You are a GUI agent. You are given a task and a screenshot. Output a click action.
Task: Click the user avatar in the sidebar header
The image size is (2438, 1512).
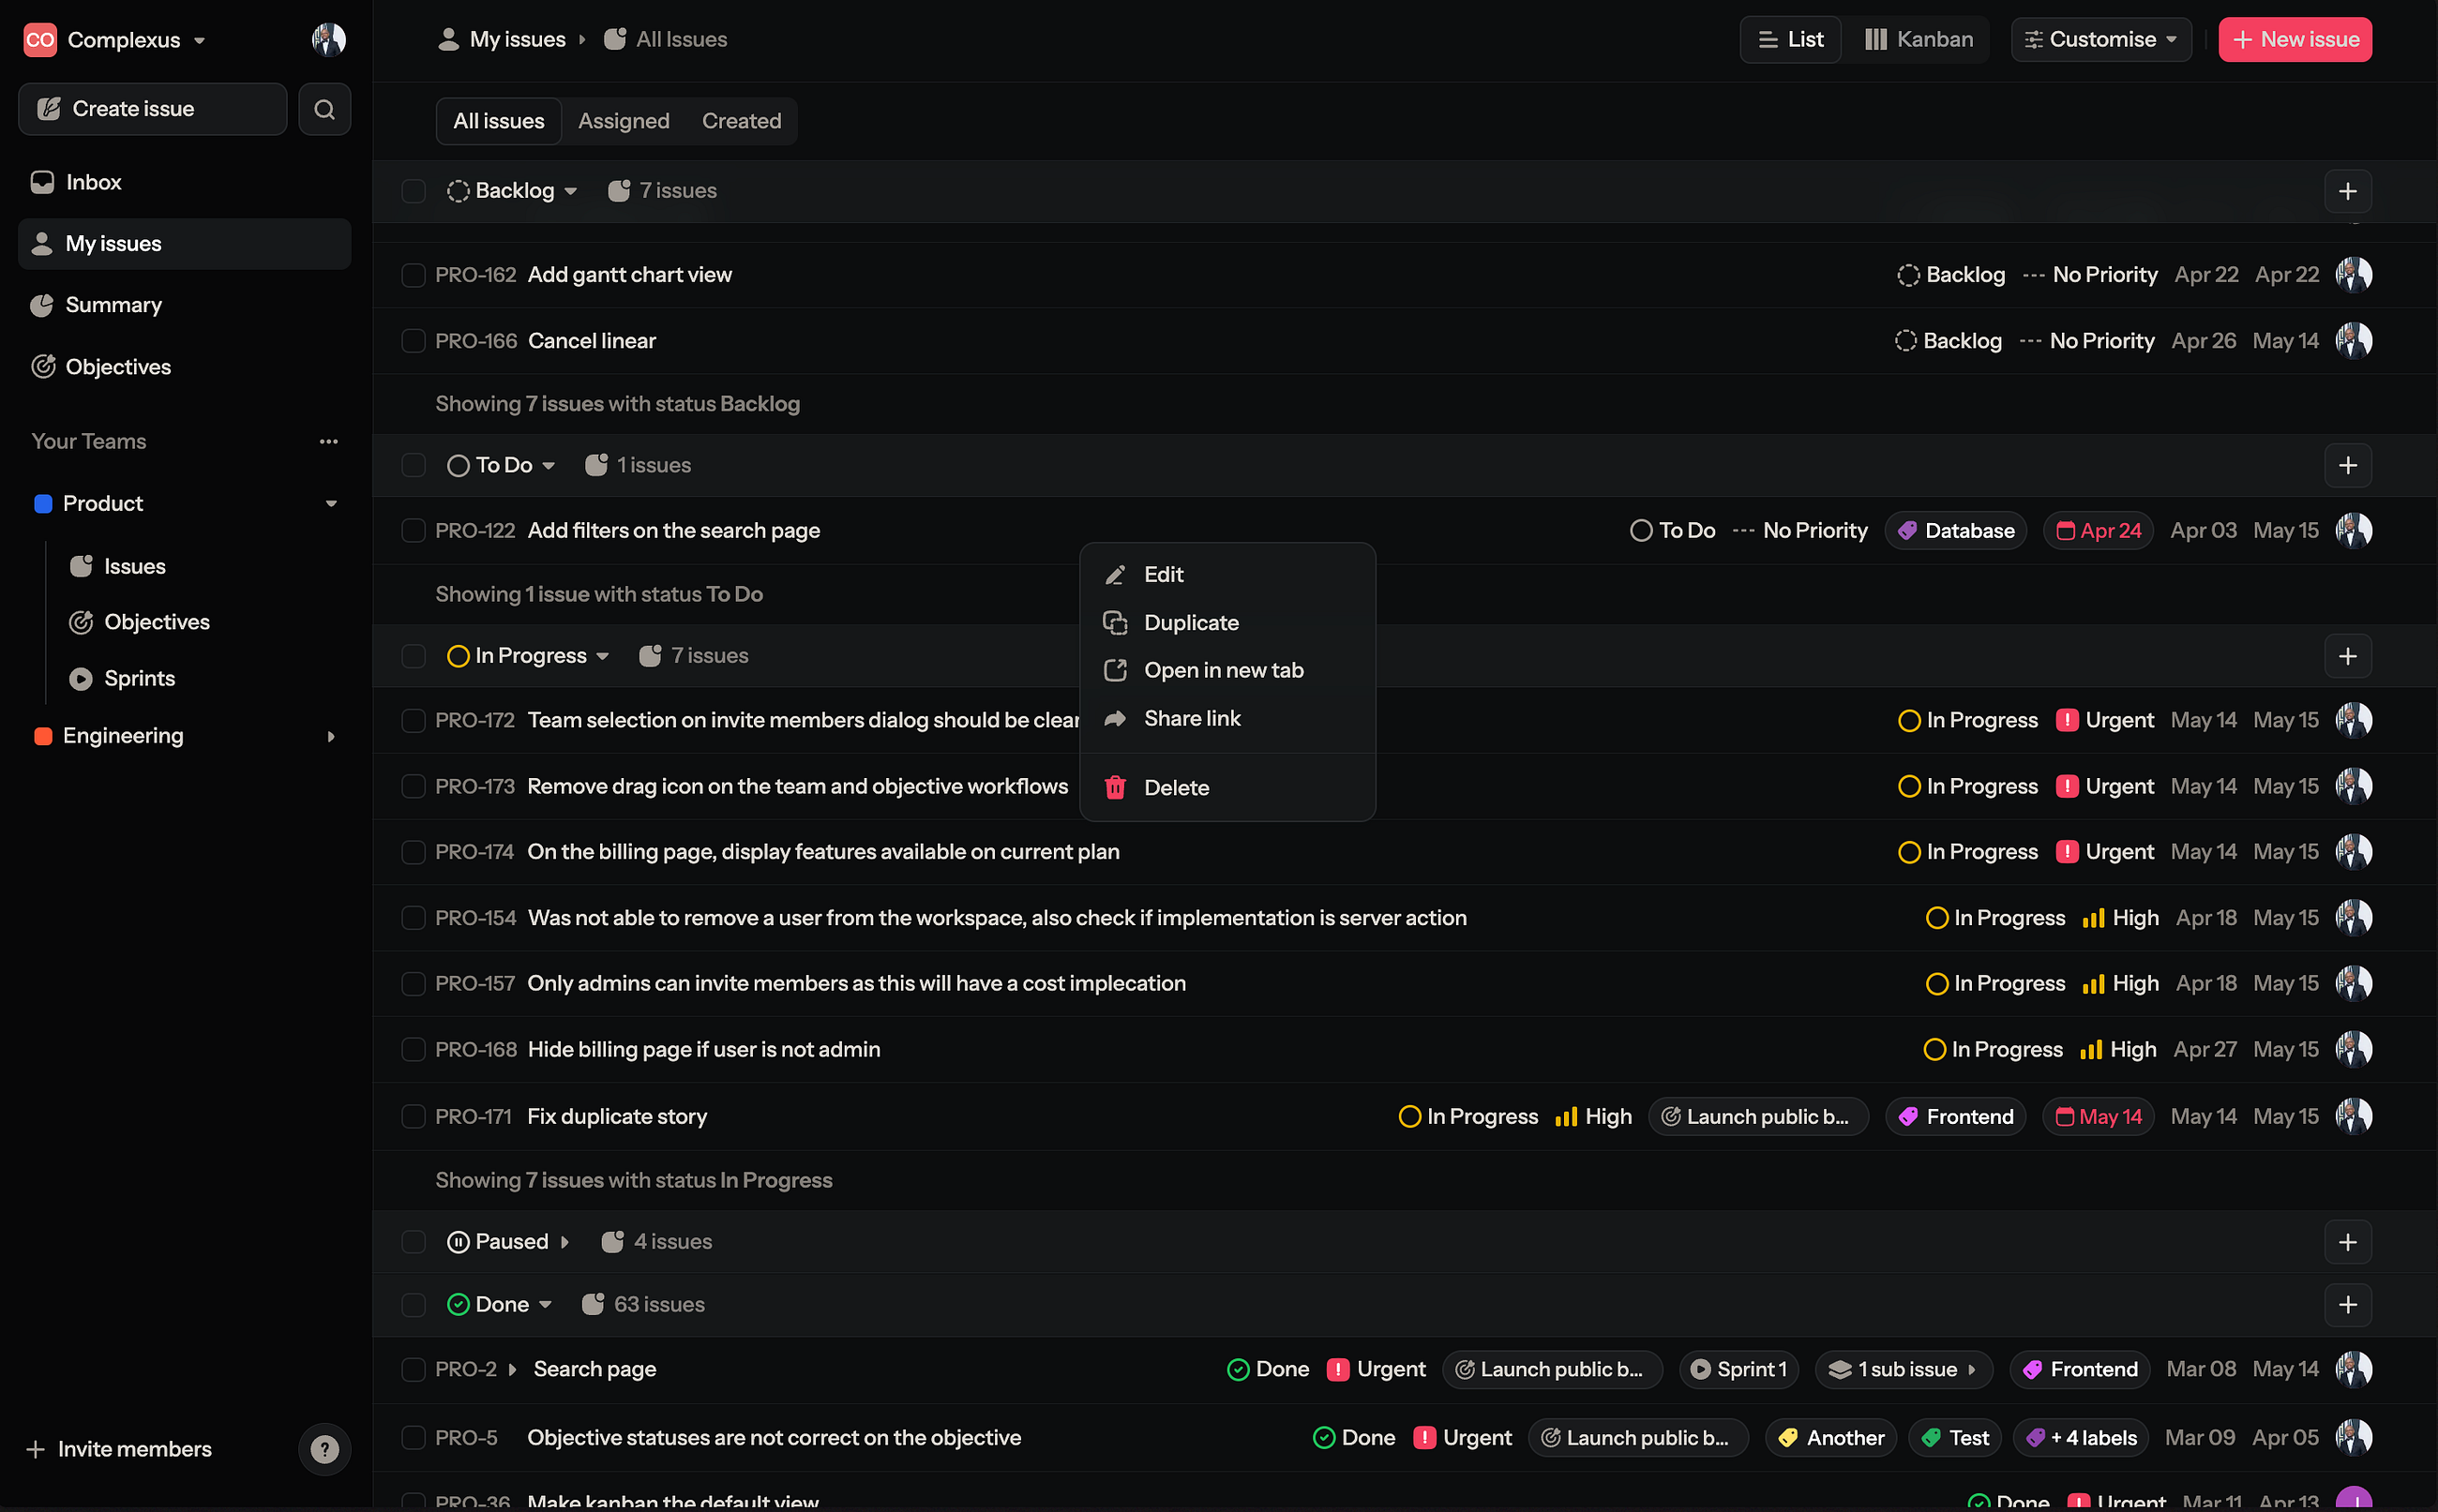(x=328, y=39)
